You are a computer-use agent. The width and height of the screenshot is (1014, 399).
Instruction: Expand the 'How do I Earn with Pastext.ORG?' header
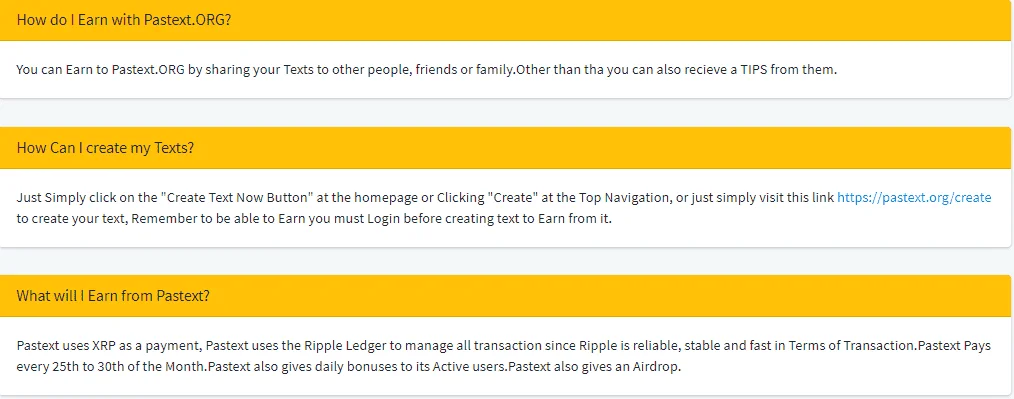tap(505, 20)
